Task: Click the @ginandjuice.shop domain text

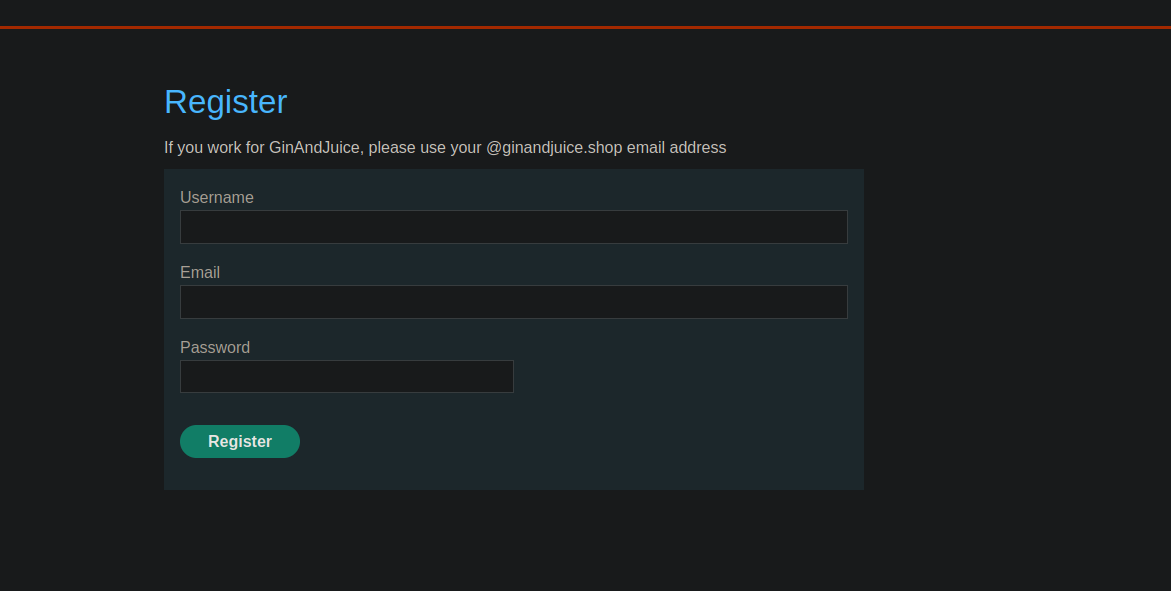Action: point(554,148)
